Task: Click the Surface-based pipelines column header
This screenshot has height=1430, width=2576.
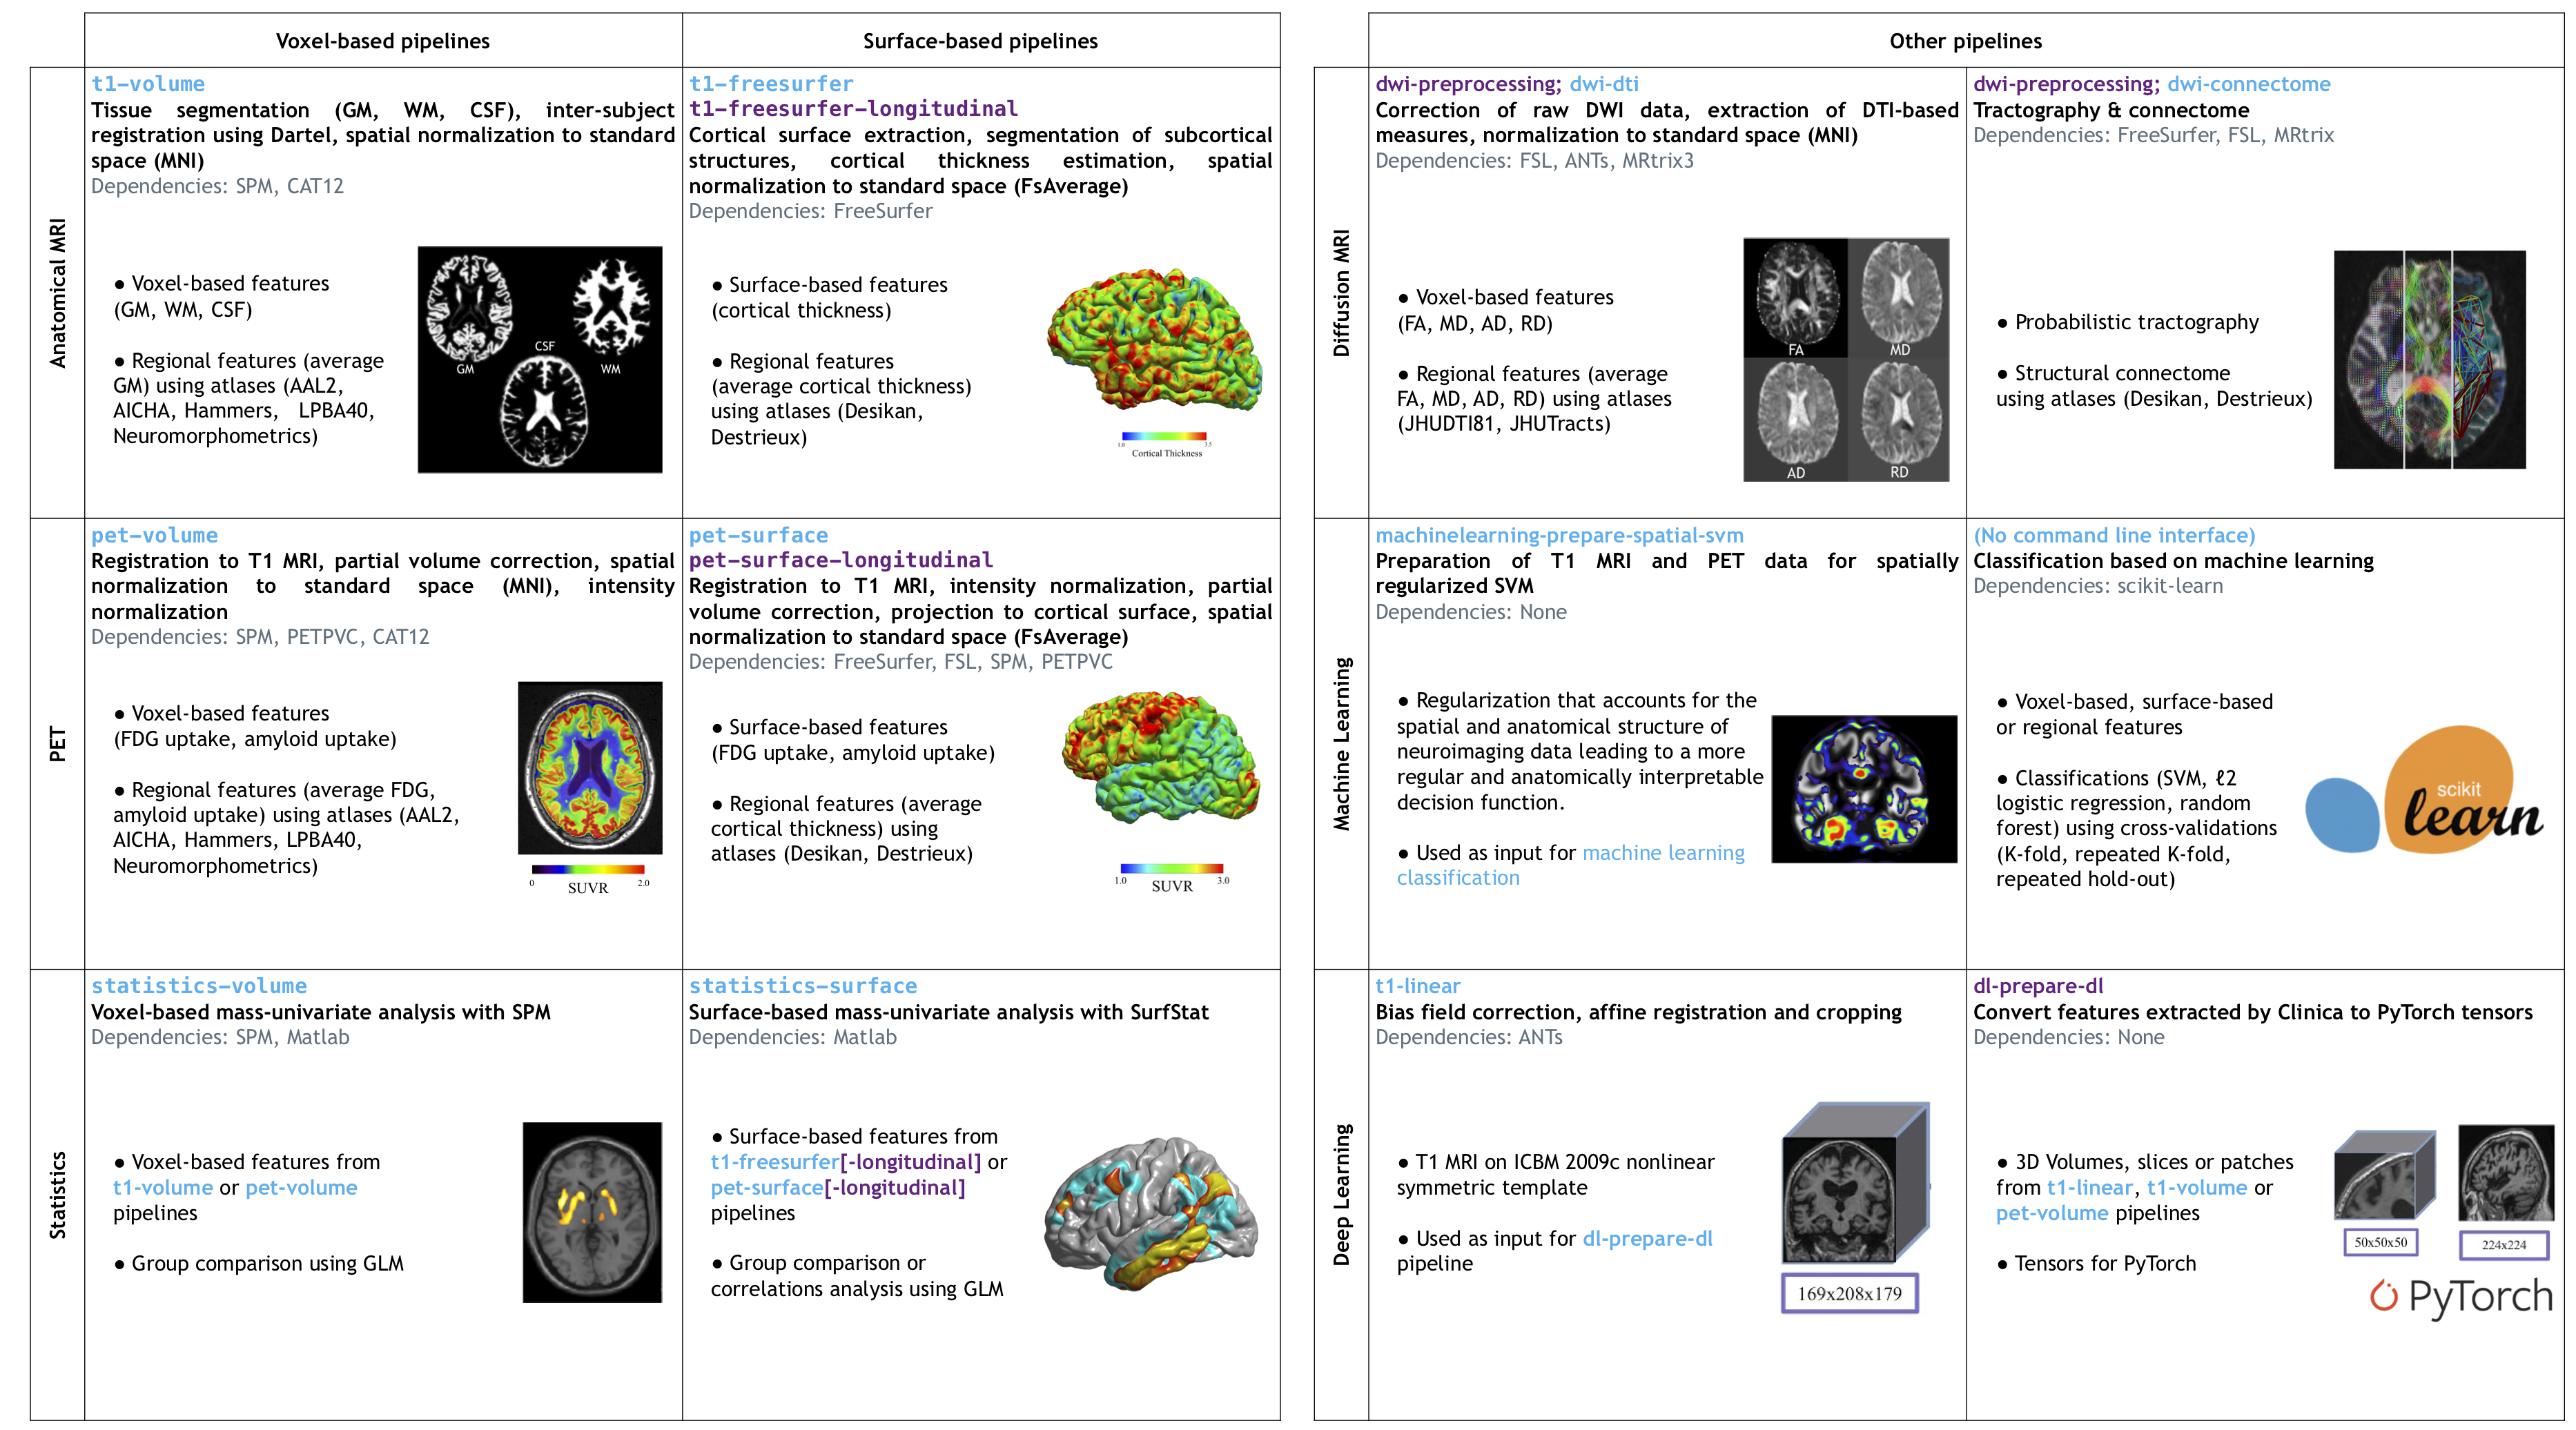Action: 980,41
